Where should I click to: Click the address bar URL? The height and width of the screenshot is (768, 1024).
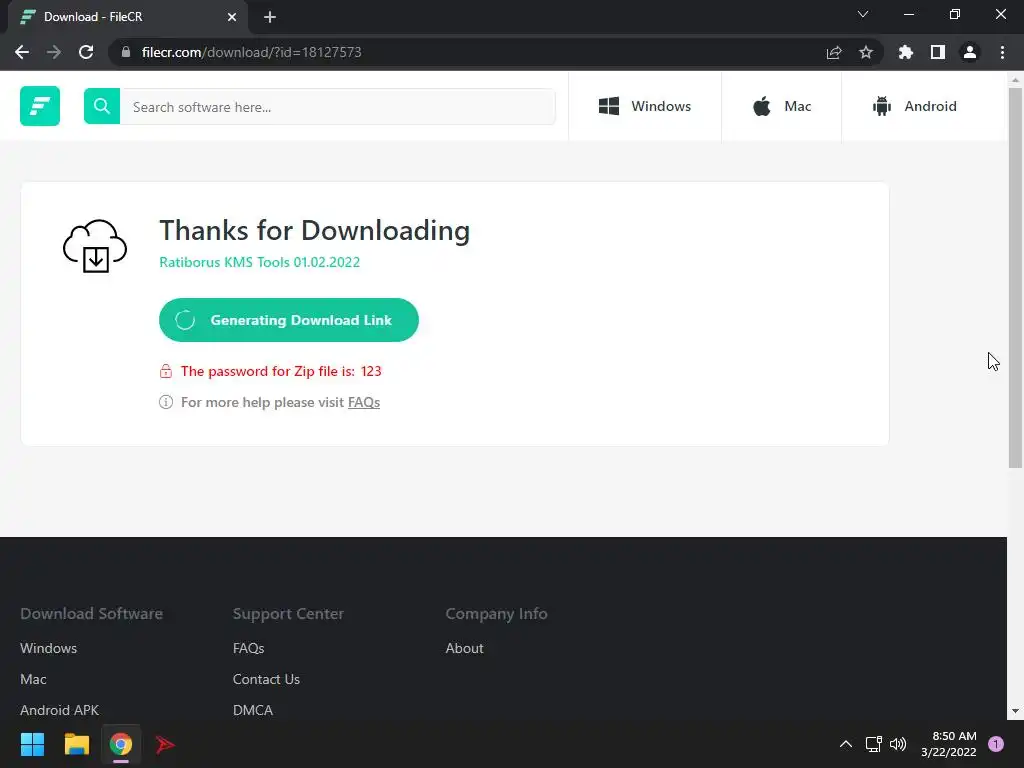click(251, 52)
